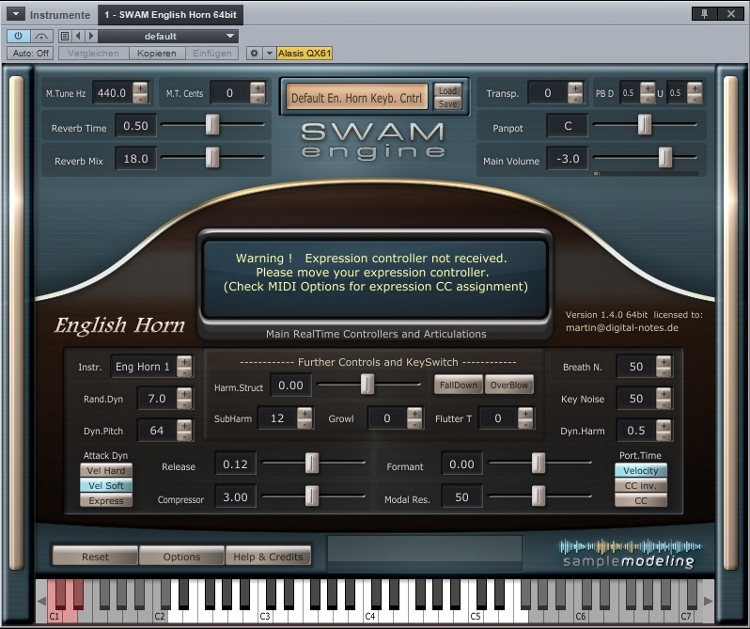
Task: Click Kopieren button
Action: click(x=157, y=53)
